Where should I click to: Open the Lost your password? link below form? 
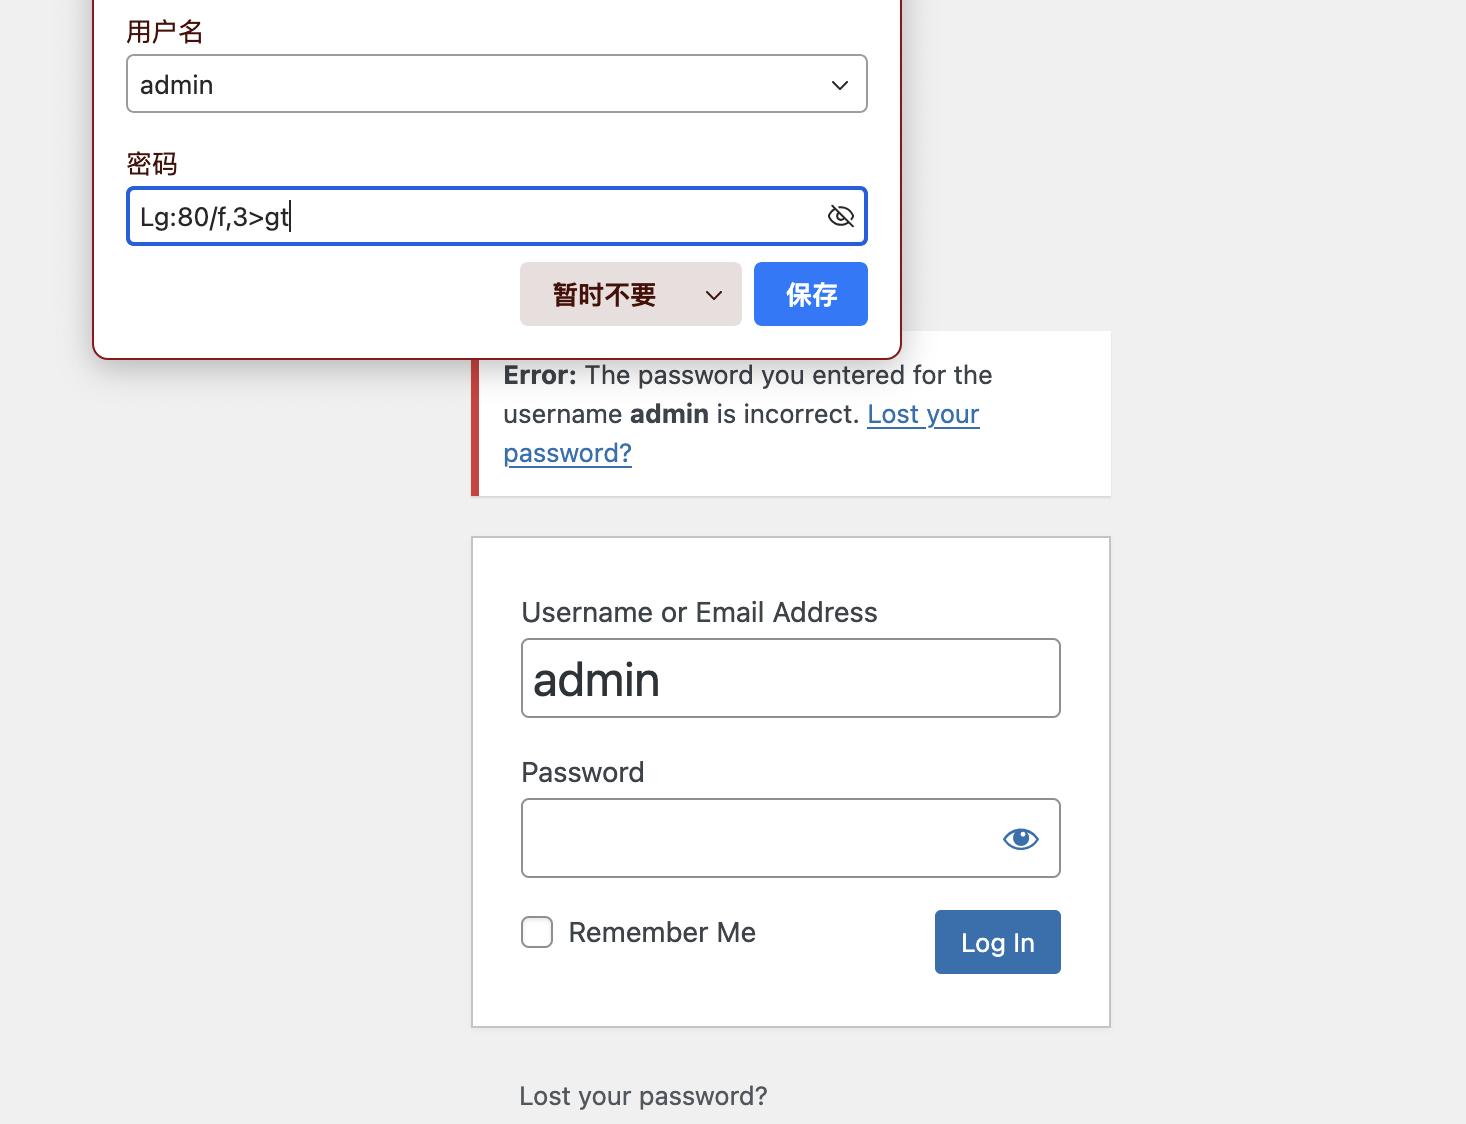pyautogui.click(x=643, y=1096)
